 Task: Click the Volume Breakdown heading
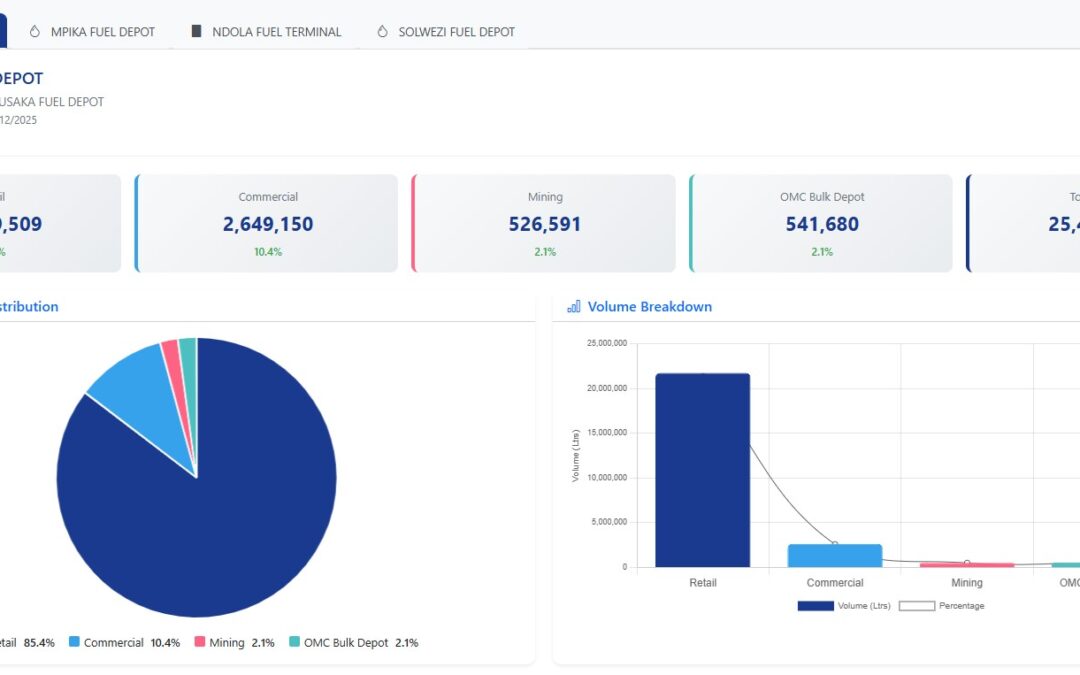point(650,307)
